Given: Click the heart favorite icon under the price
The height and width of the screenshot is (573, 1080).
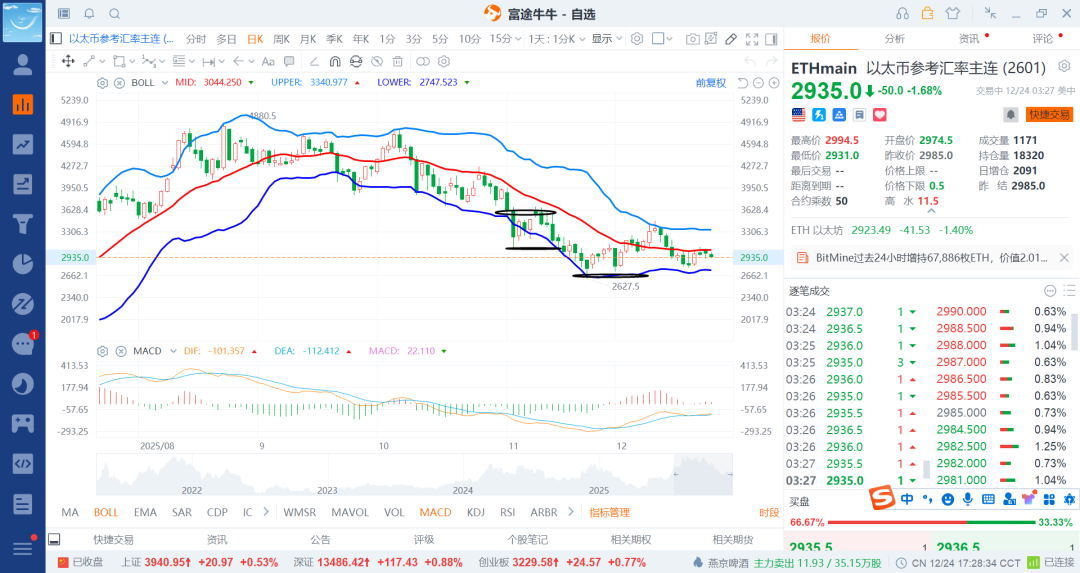Looking at the screenshot, I should click(880, 114).
